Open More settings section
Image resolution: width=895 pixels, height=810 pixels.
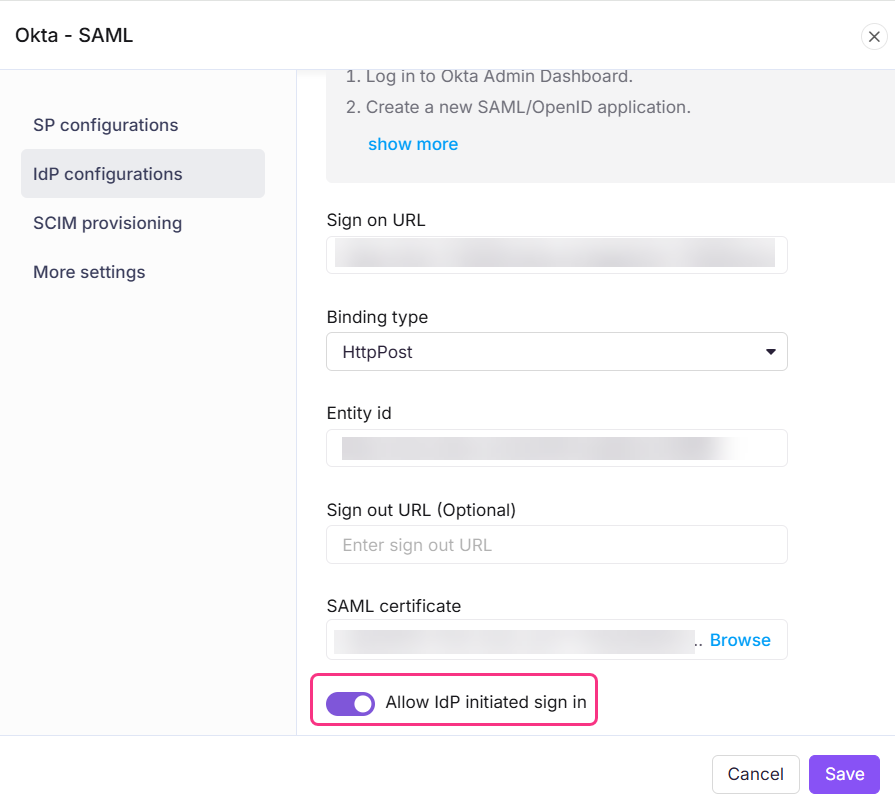click(89, 272)
